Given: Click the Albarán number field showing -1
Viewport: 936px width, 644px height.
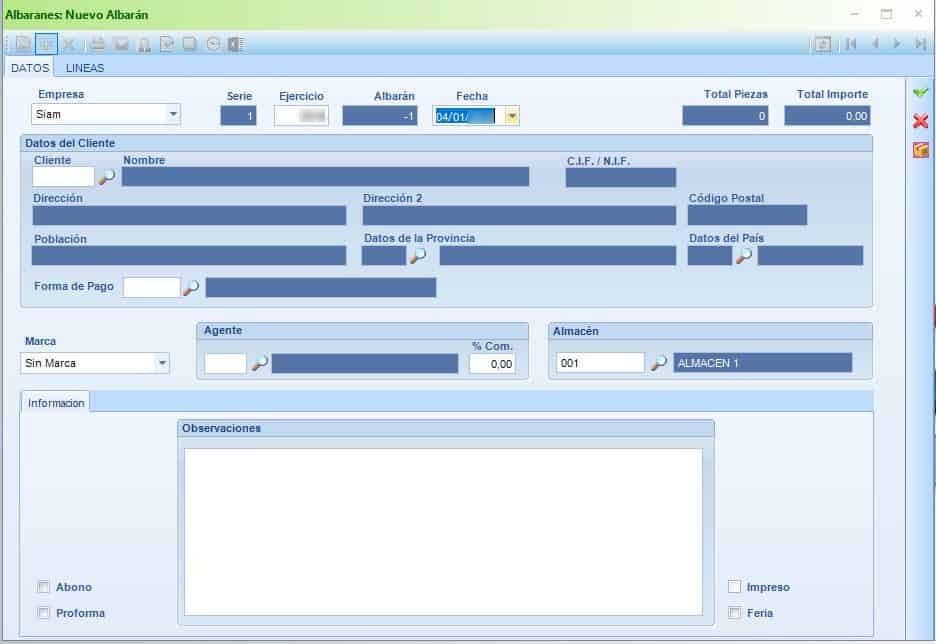Looking at the screenshot, I should [380, 116].
